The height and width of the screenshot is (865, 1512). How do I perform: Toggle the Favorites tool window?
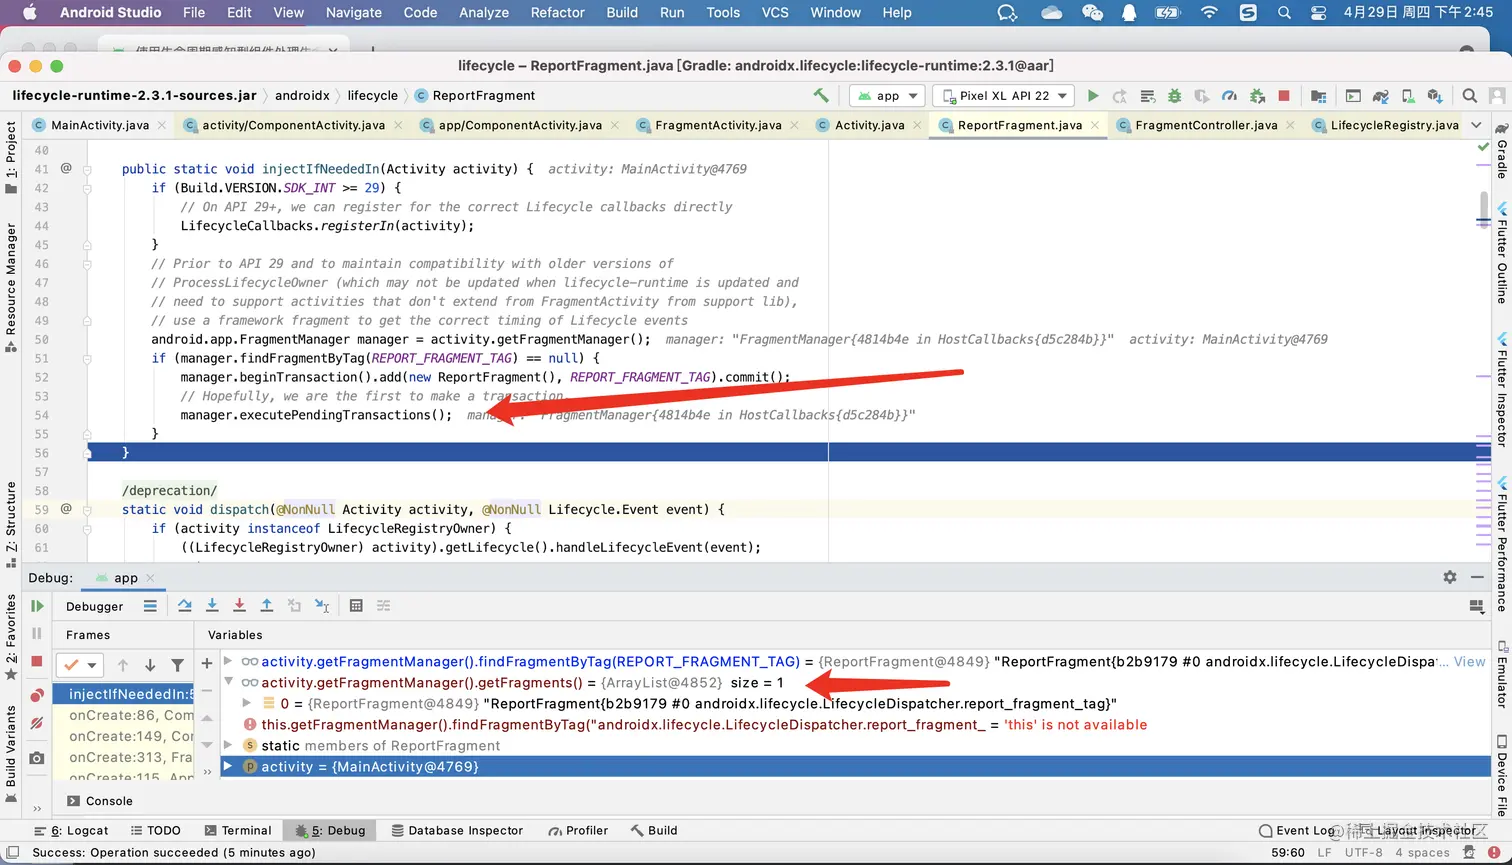tap(11, 636)
